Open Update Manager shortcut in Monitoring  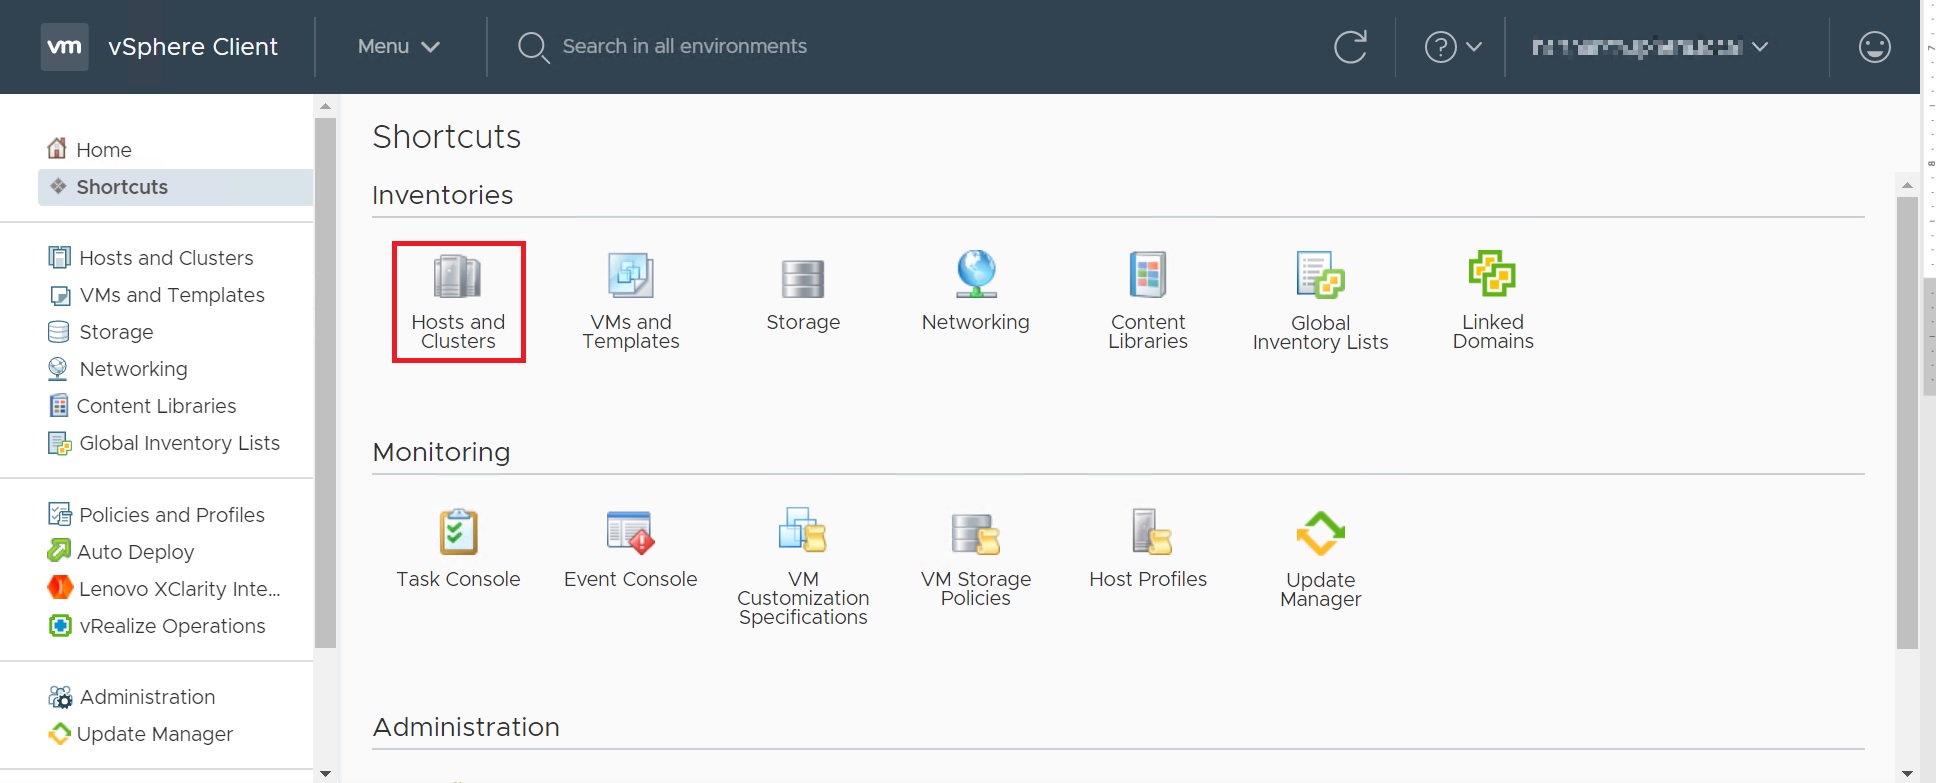pyautogui.click(x=1320, y=559)
